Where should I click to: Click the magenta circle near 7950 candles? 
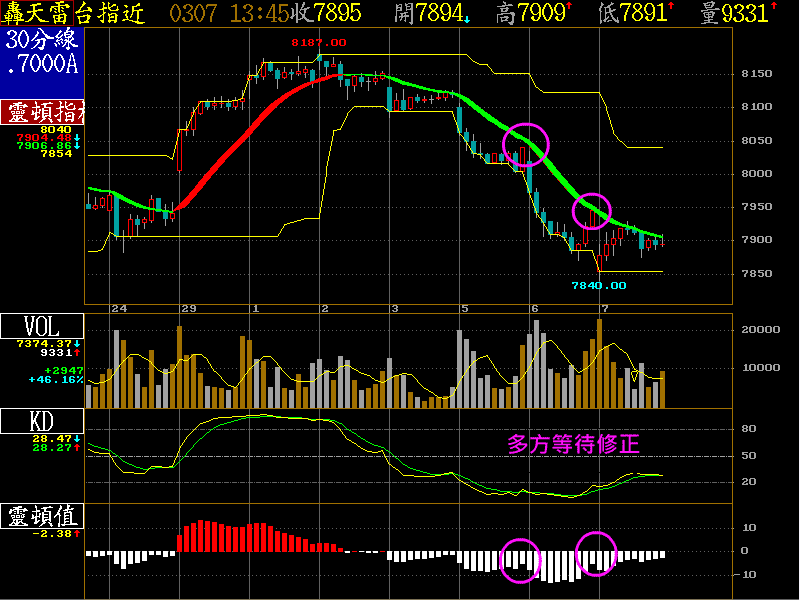click(x=592, y=211)
